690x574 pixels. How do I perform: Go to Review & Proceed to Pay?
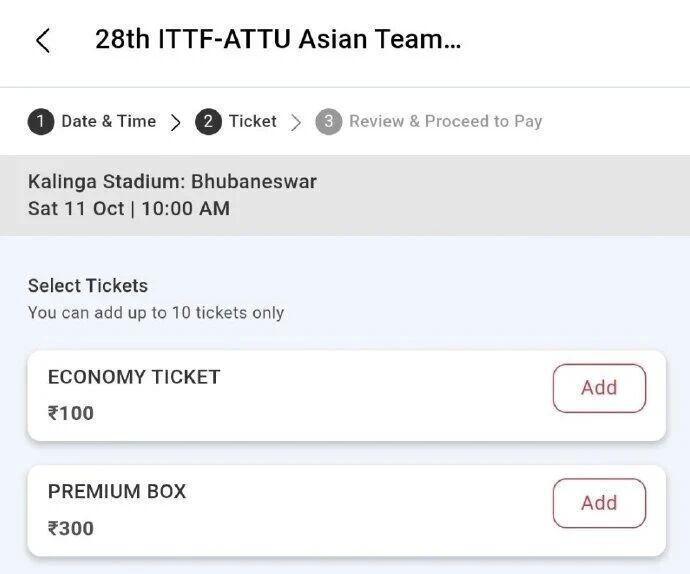(x=445, y=121)
